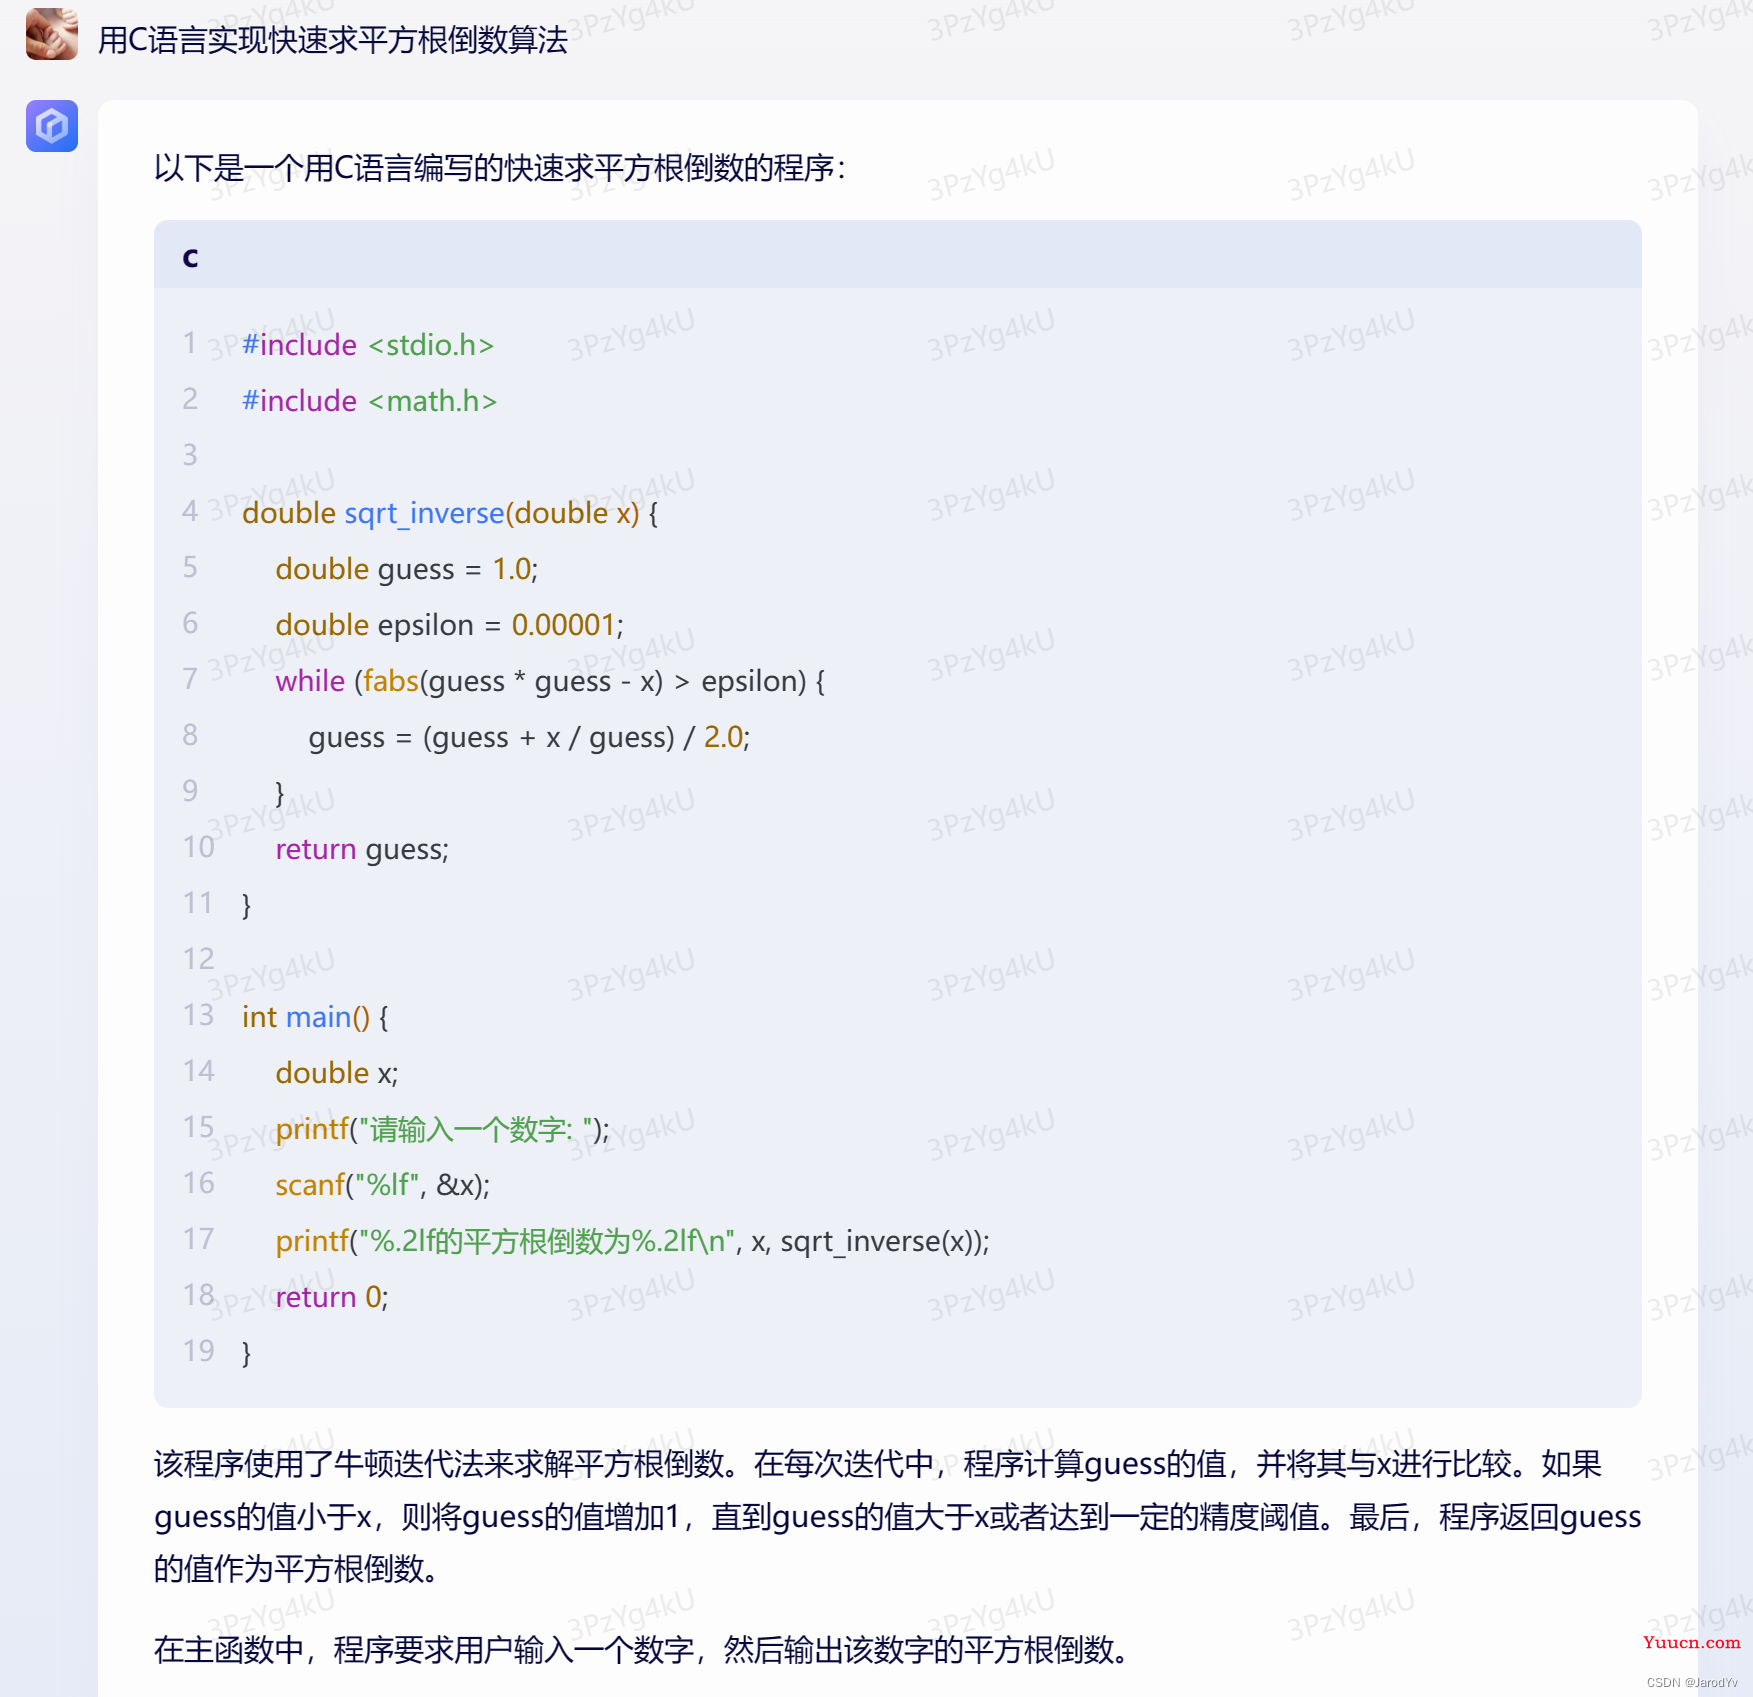Click the intro line 以下是一个用C语言编写
1753x1697 pixels.
pos(500,168)
